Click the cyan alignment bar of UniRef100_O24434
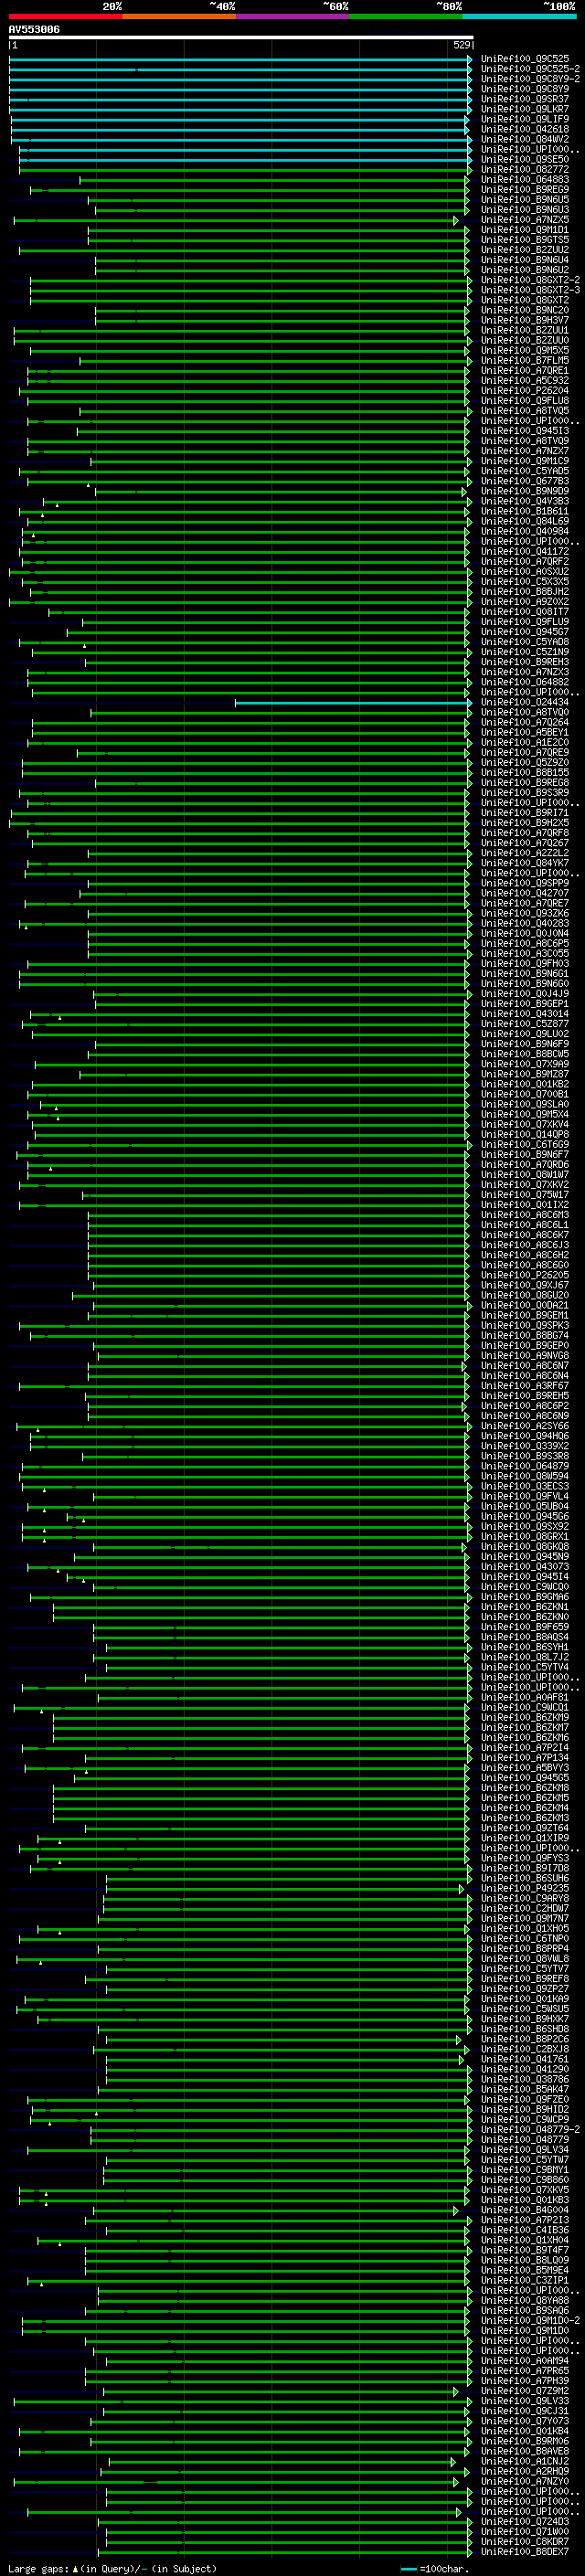This screenshot has width=585, height=2576. 353,702
